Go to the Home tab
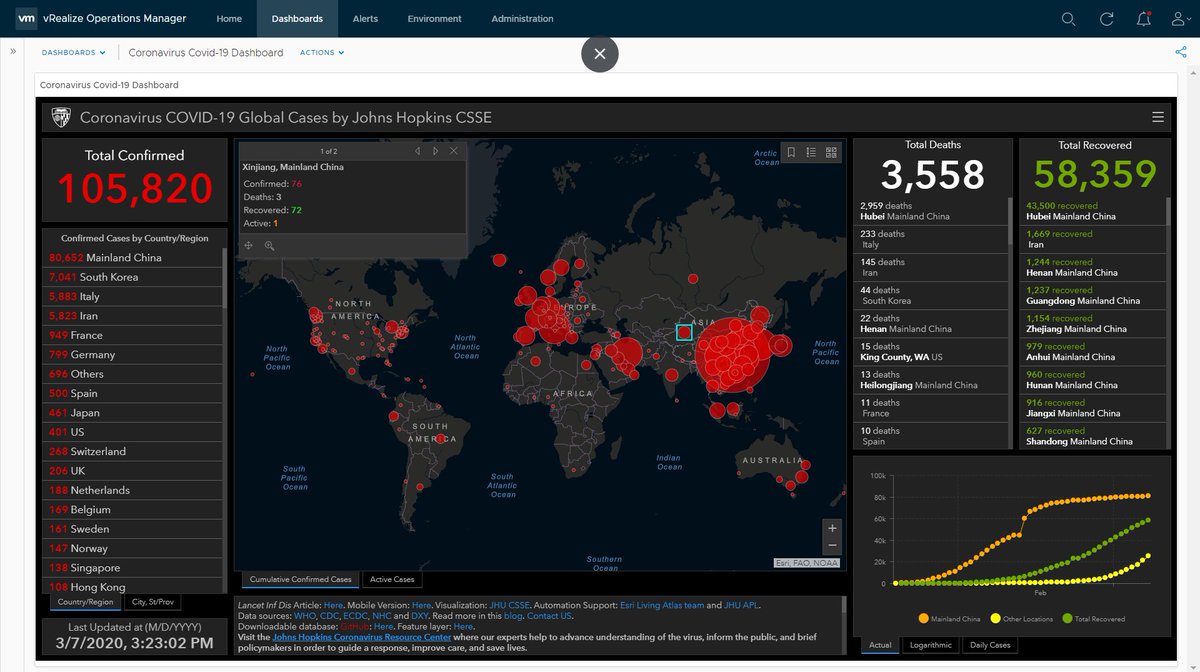This screenshot has height=672, width=1200. pyautogui.click(x=229, y=19)
